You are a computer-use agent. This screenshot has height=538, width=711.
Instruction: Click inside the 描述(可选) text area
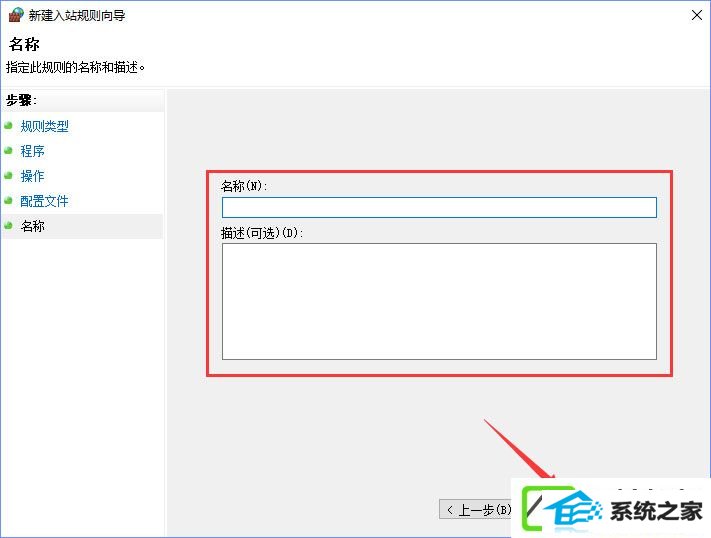tap(439, 301)
